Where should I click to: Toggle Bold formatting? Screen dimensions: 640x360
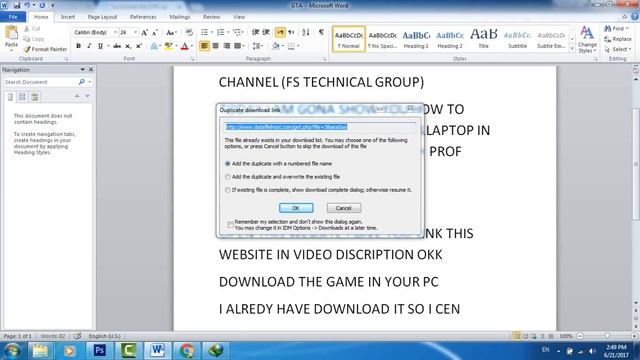click(x=78, y=46)
